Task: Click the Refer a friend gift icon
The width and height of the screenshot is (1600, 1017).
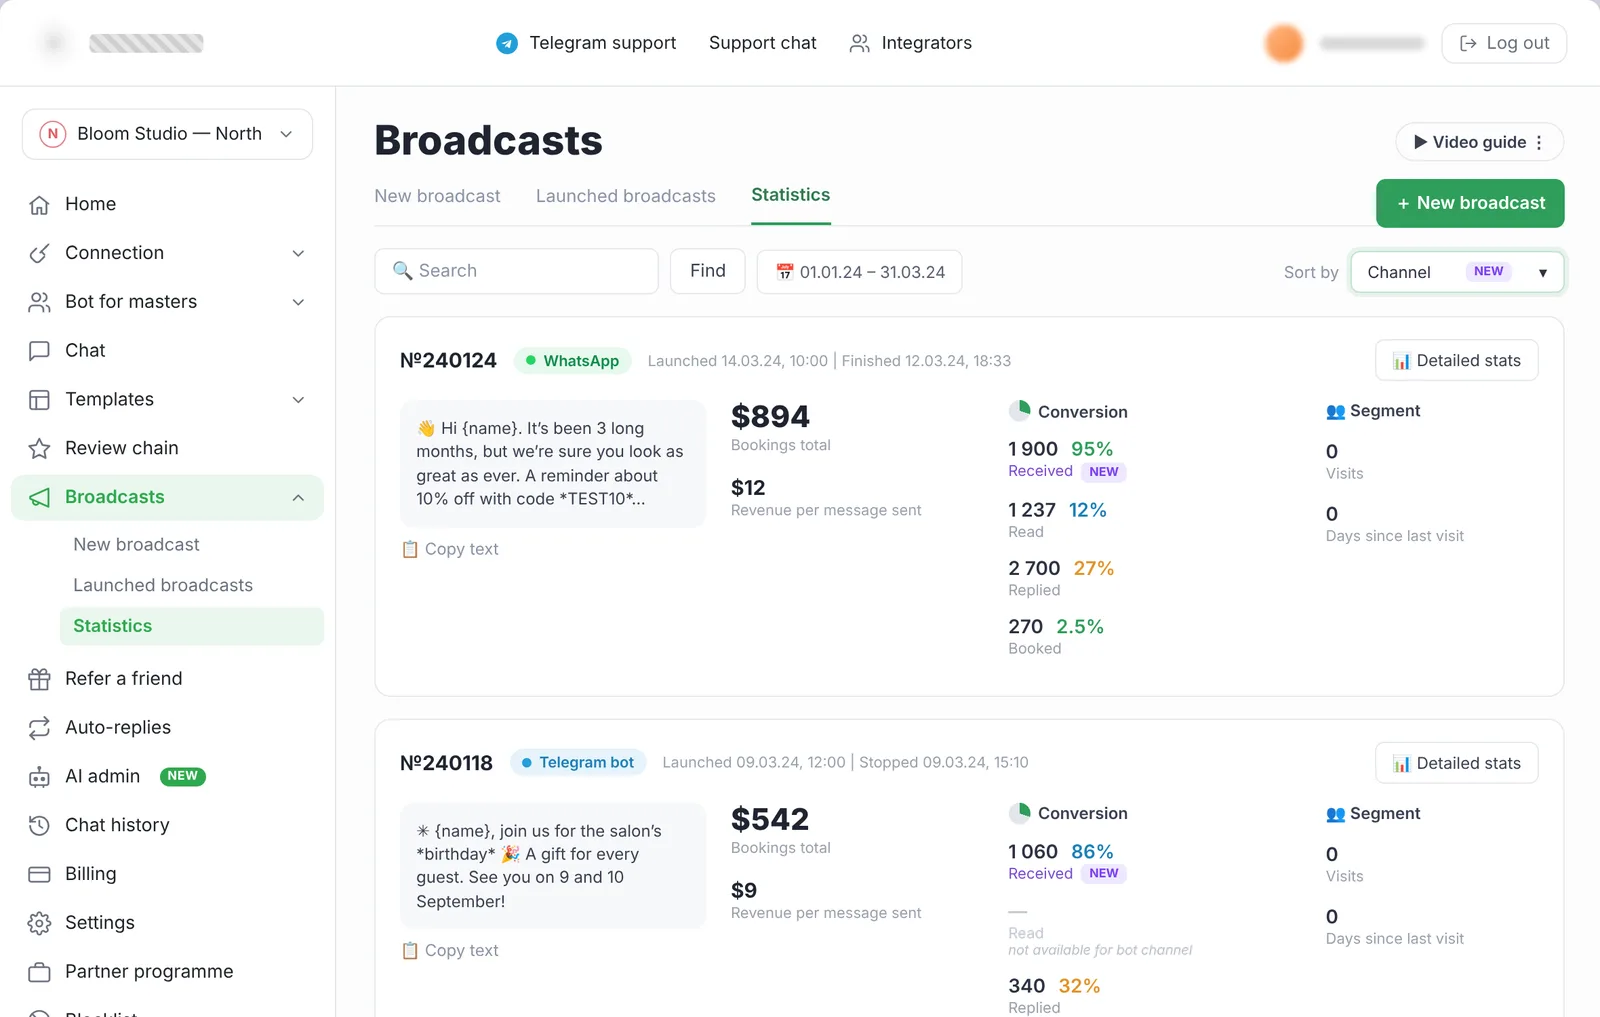Action: pyautogui.click(x=39, y=679)
